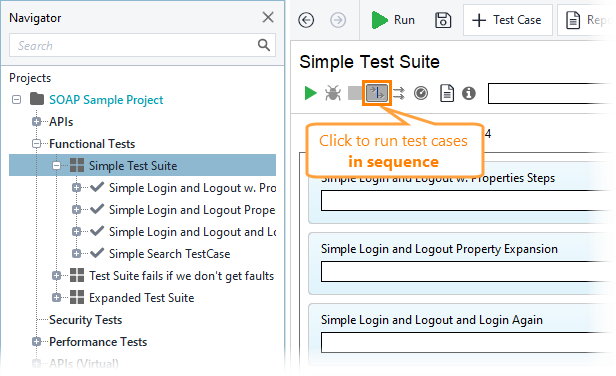Expand Test Suite fails if we don't get faults
616x376 pixels.
pyautogui.click(x=57, y=276)
